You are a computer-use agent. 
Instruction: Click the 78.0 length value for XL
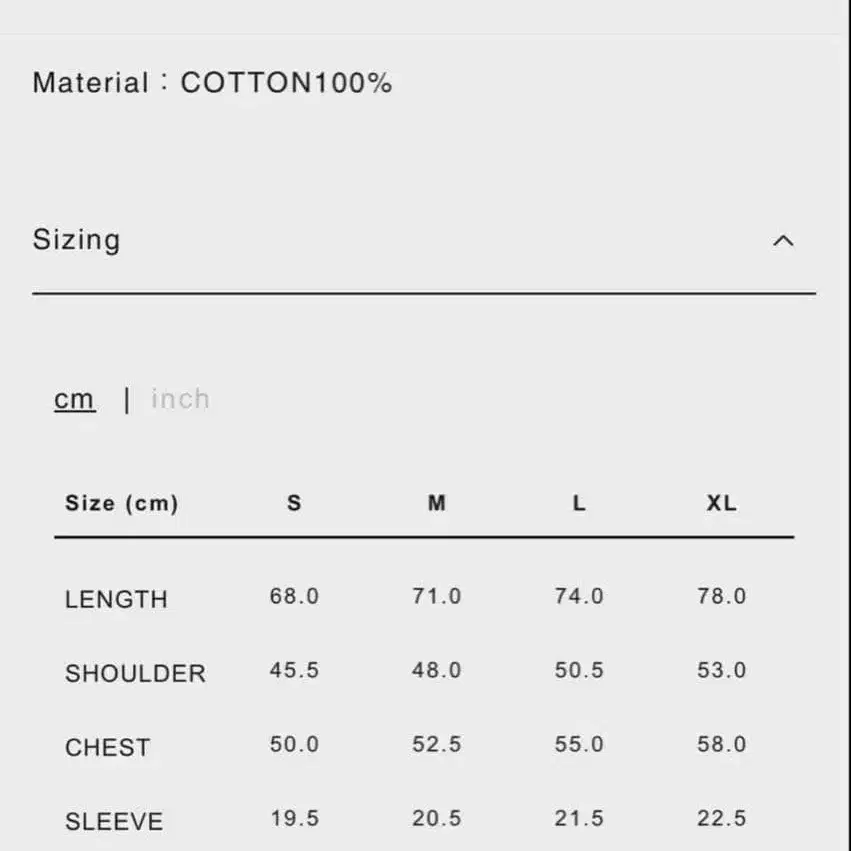[721, 596]
